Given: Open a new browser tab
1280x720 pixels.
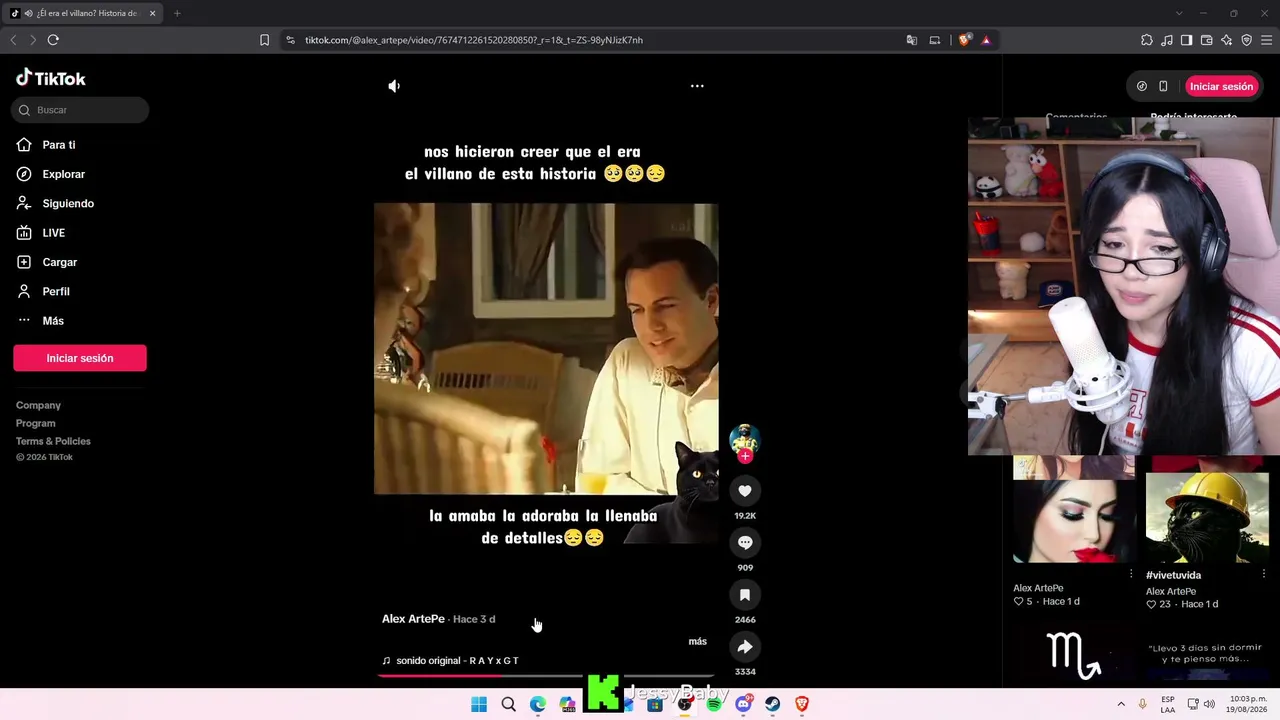Looking at the screenshot, I should (177, 13).
